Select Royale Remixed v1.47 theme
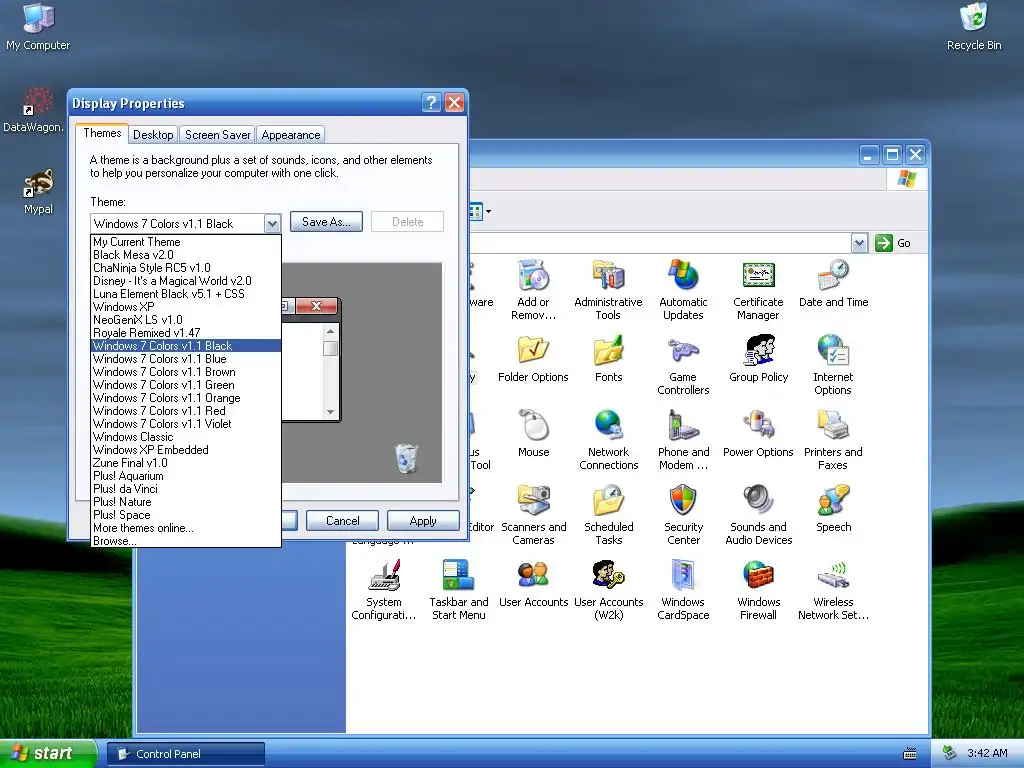1024x768 pixels. [x=186, y=333]
